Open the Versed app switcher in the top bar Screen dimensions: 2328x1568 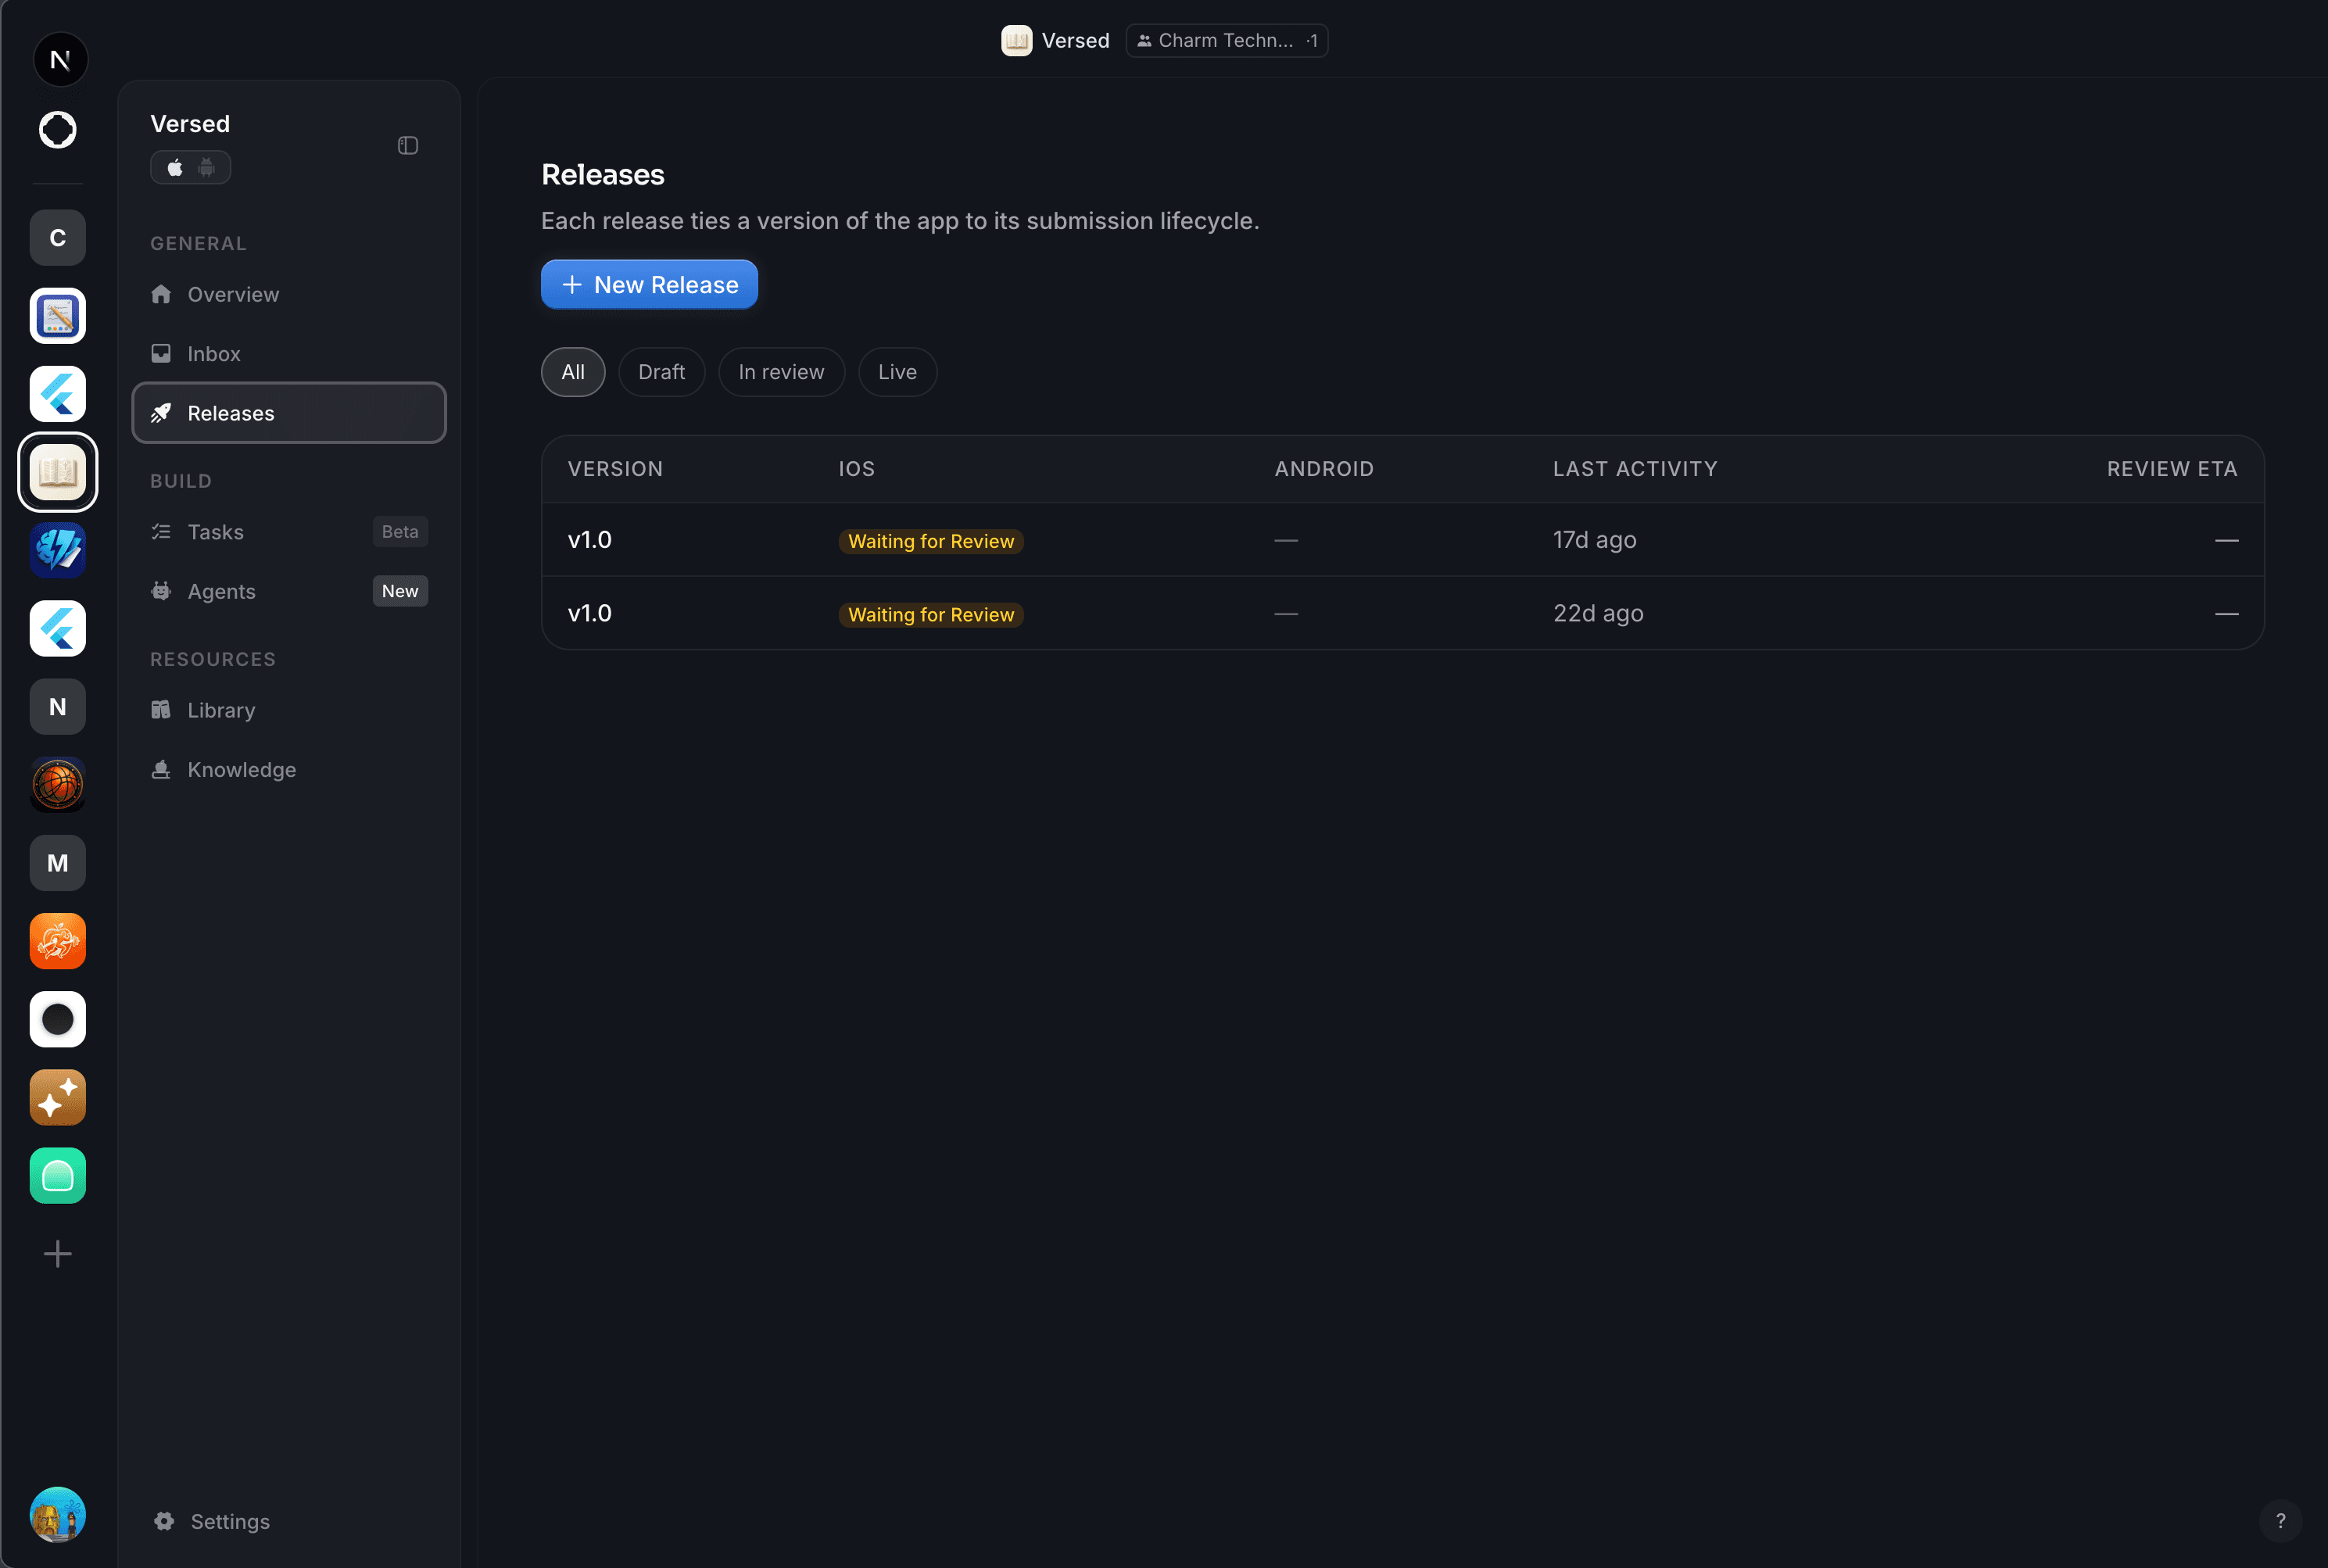pyautogui.click(x=1055, y=40)
